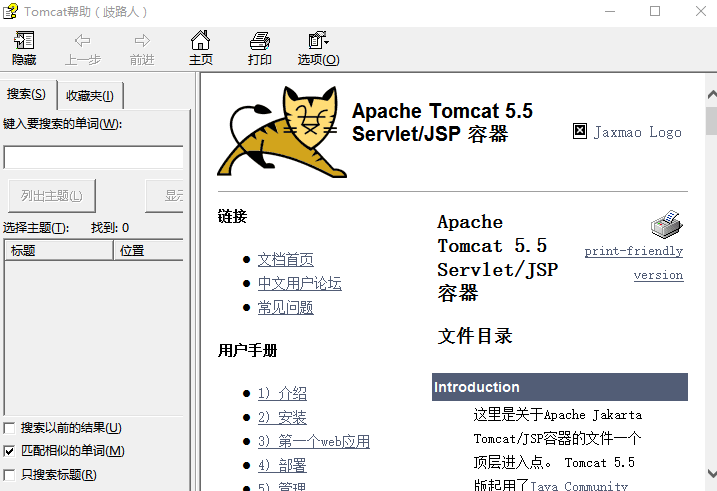717x491 pixels.
Task: Click in the search keyword input field
Action: tap(93, 158)
